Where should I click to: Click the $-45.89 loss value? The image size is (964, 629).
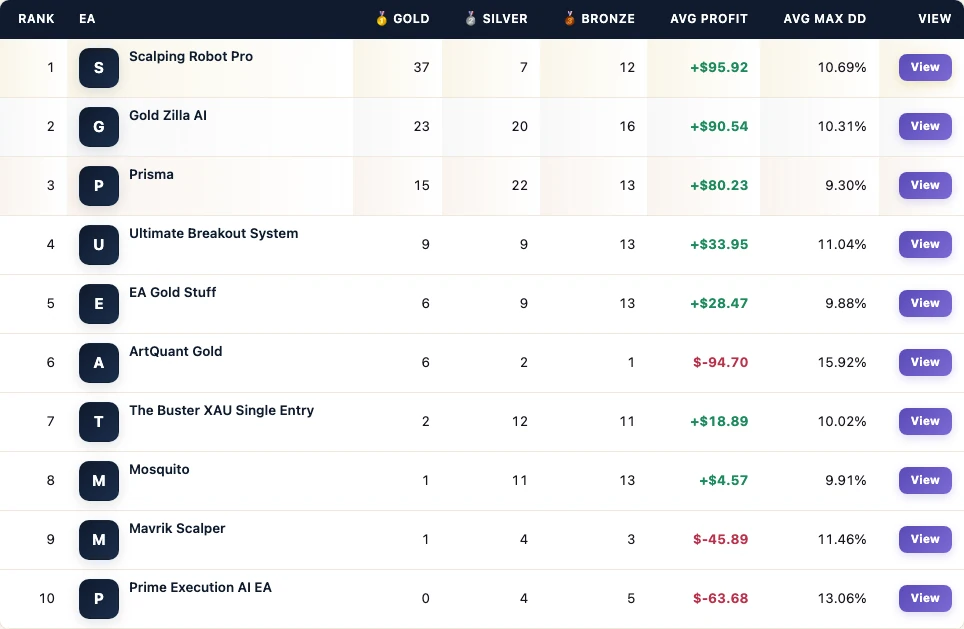click(721, 540)
